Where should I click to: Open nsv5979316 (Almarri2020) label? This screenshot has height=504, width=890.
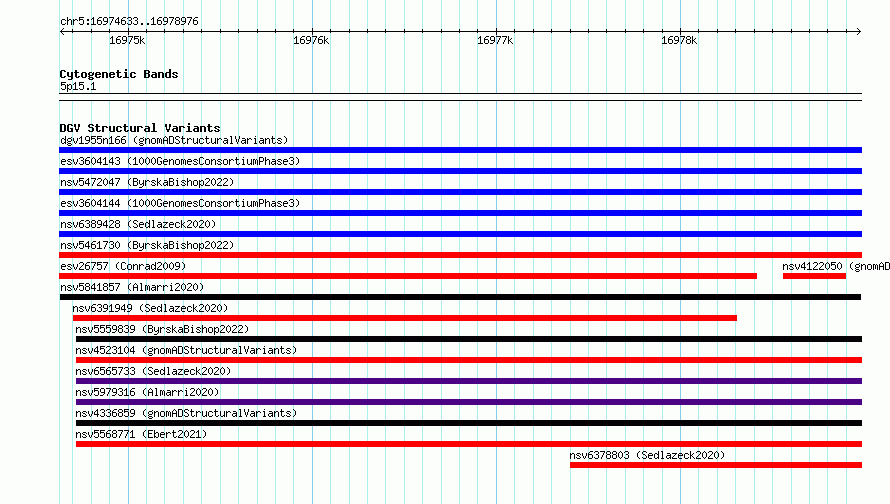tap(147, 392)
